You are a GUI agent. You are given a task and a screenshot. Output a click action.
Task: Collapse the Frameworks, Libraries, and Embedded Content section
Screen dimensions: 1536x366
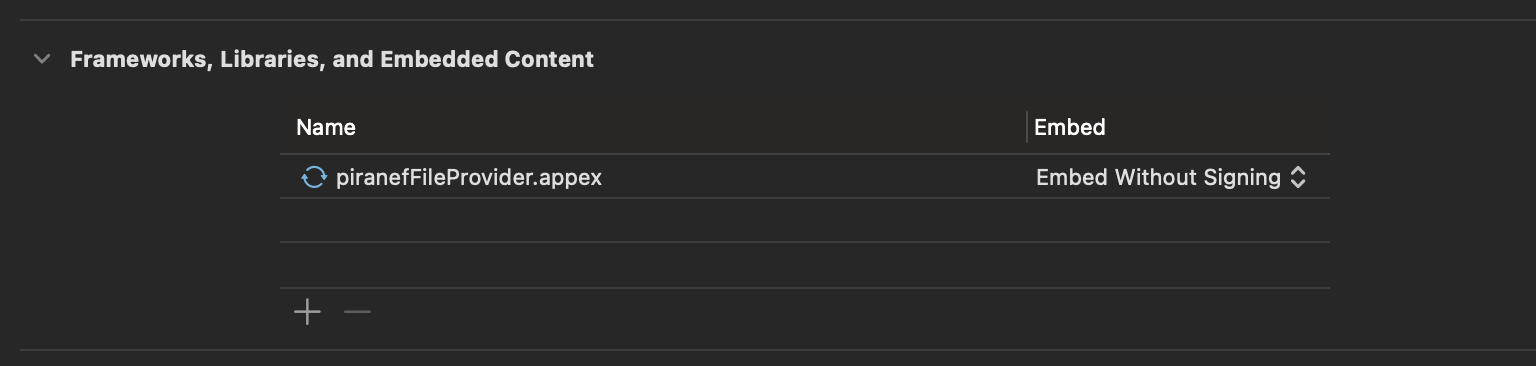pyautogui.click(x=42, y=59)
